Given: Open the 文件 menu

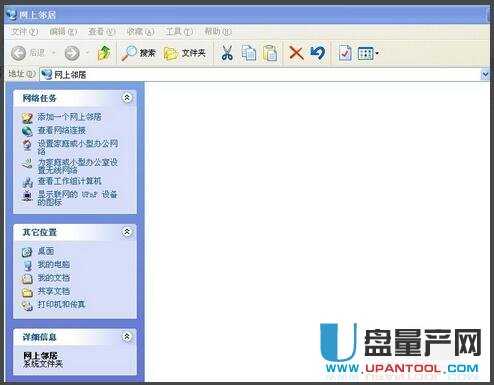Looking at the screenshot, I should coord(24,32).
